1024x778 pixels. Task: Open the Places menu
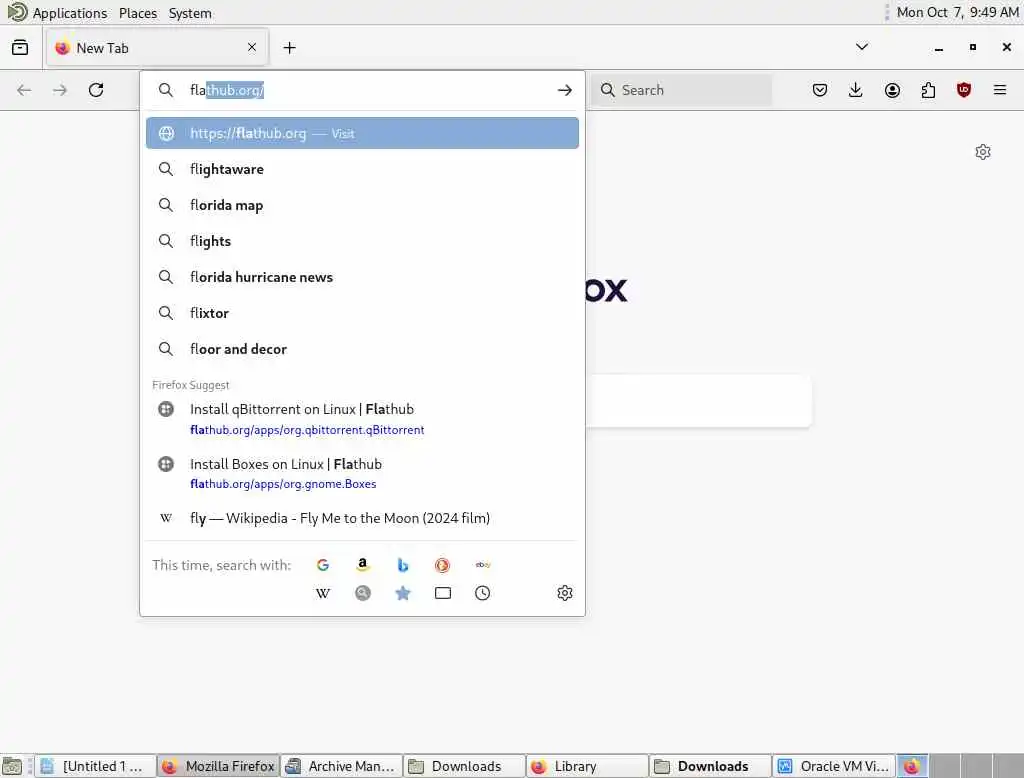tap(138, 13)
